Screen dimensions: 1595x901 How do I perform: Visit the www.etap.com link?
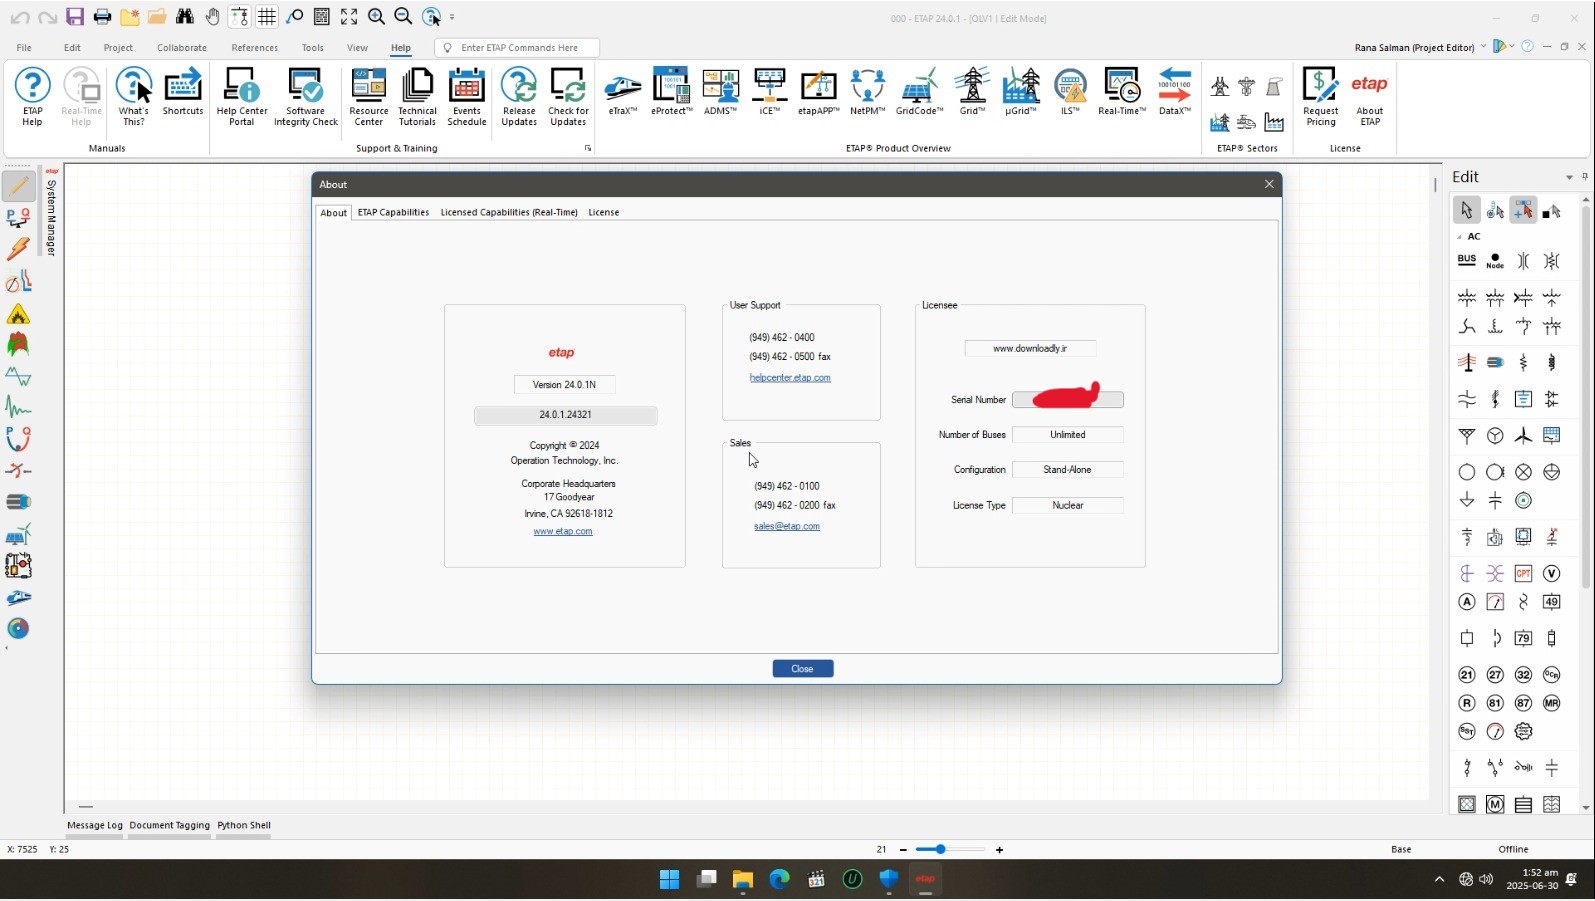tap(563, 531)
